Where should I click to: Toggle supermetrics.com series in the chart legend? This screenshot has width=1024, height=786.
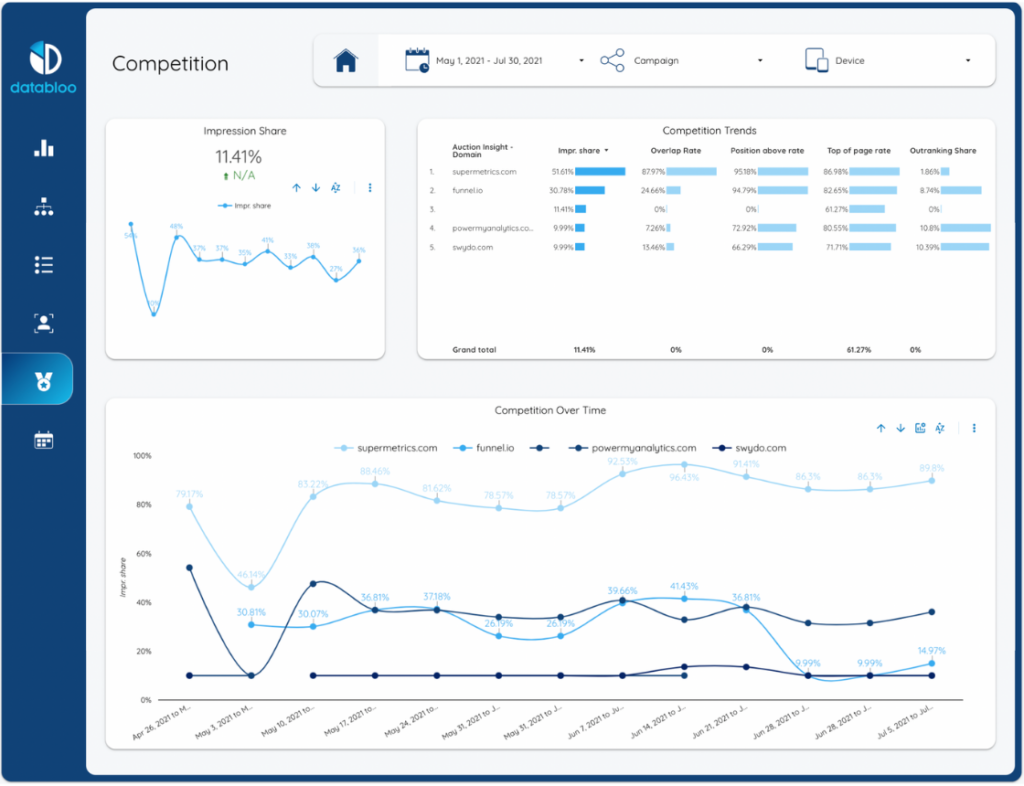[x=387, y=448]
